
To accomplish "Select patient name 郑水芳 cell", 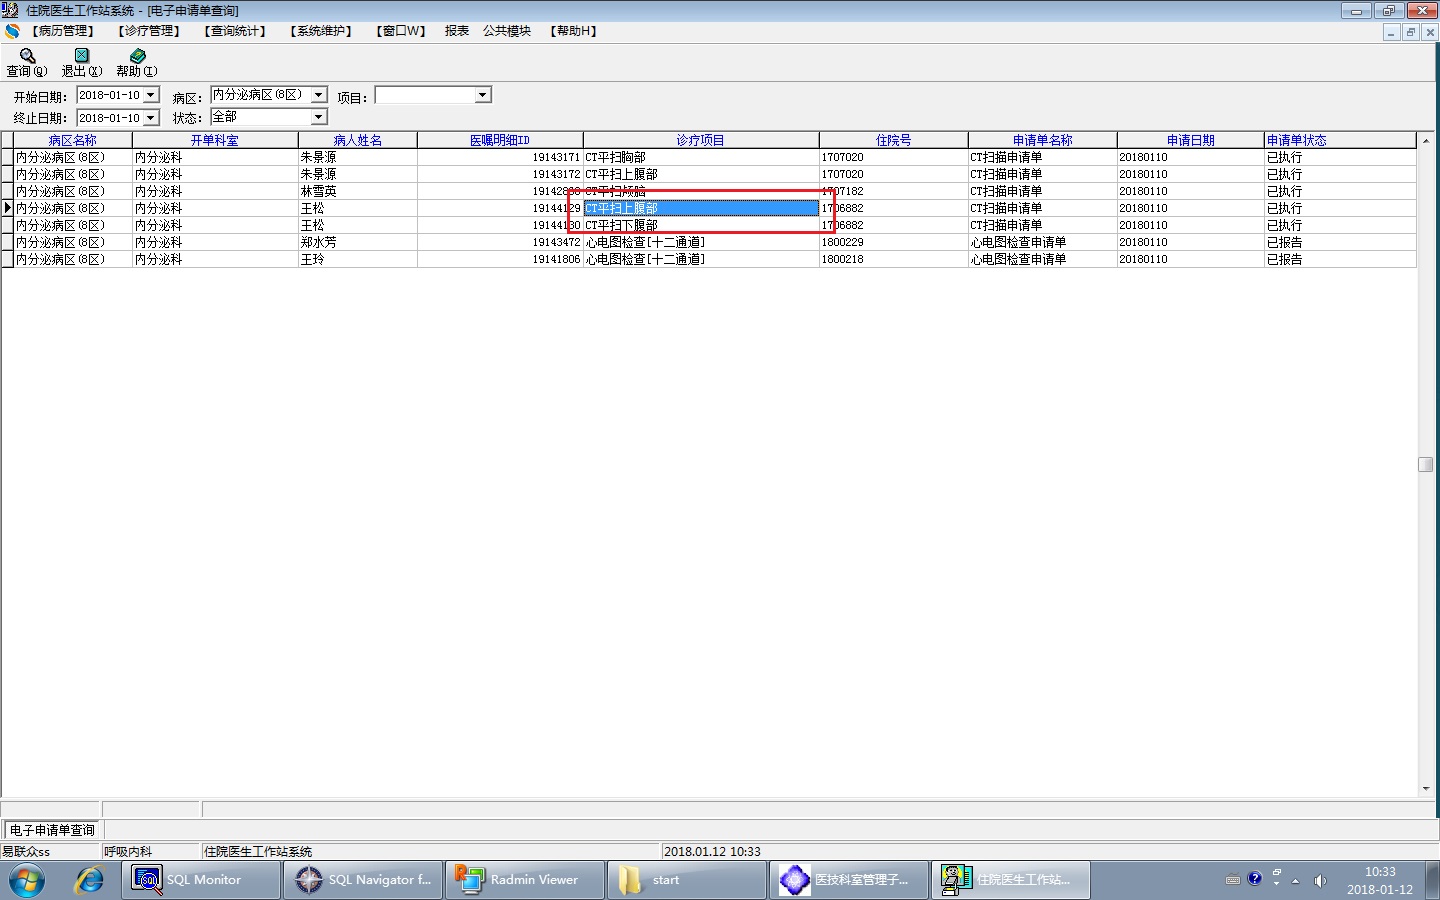I will coord(358,242).
